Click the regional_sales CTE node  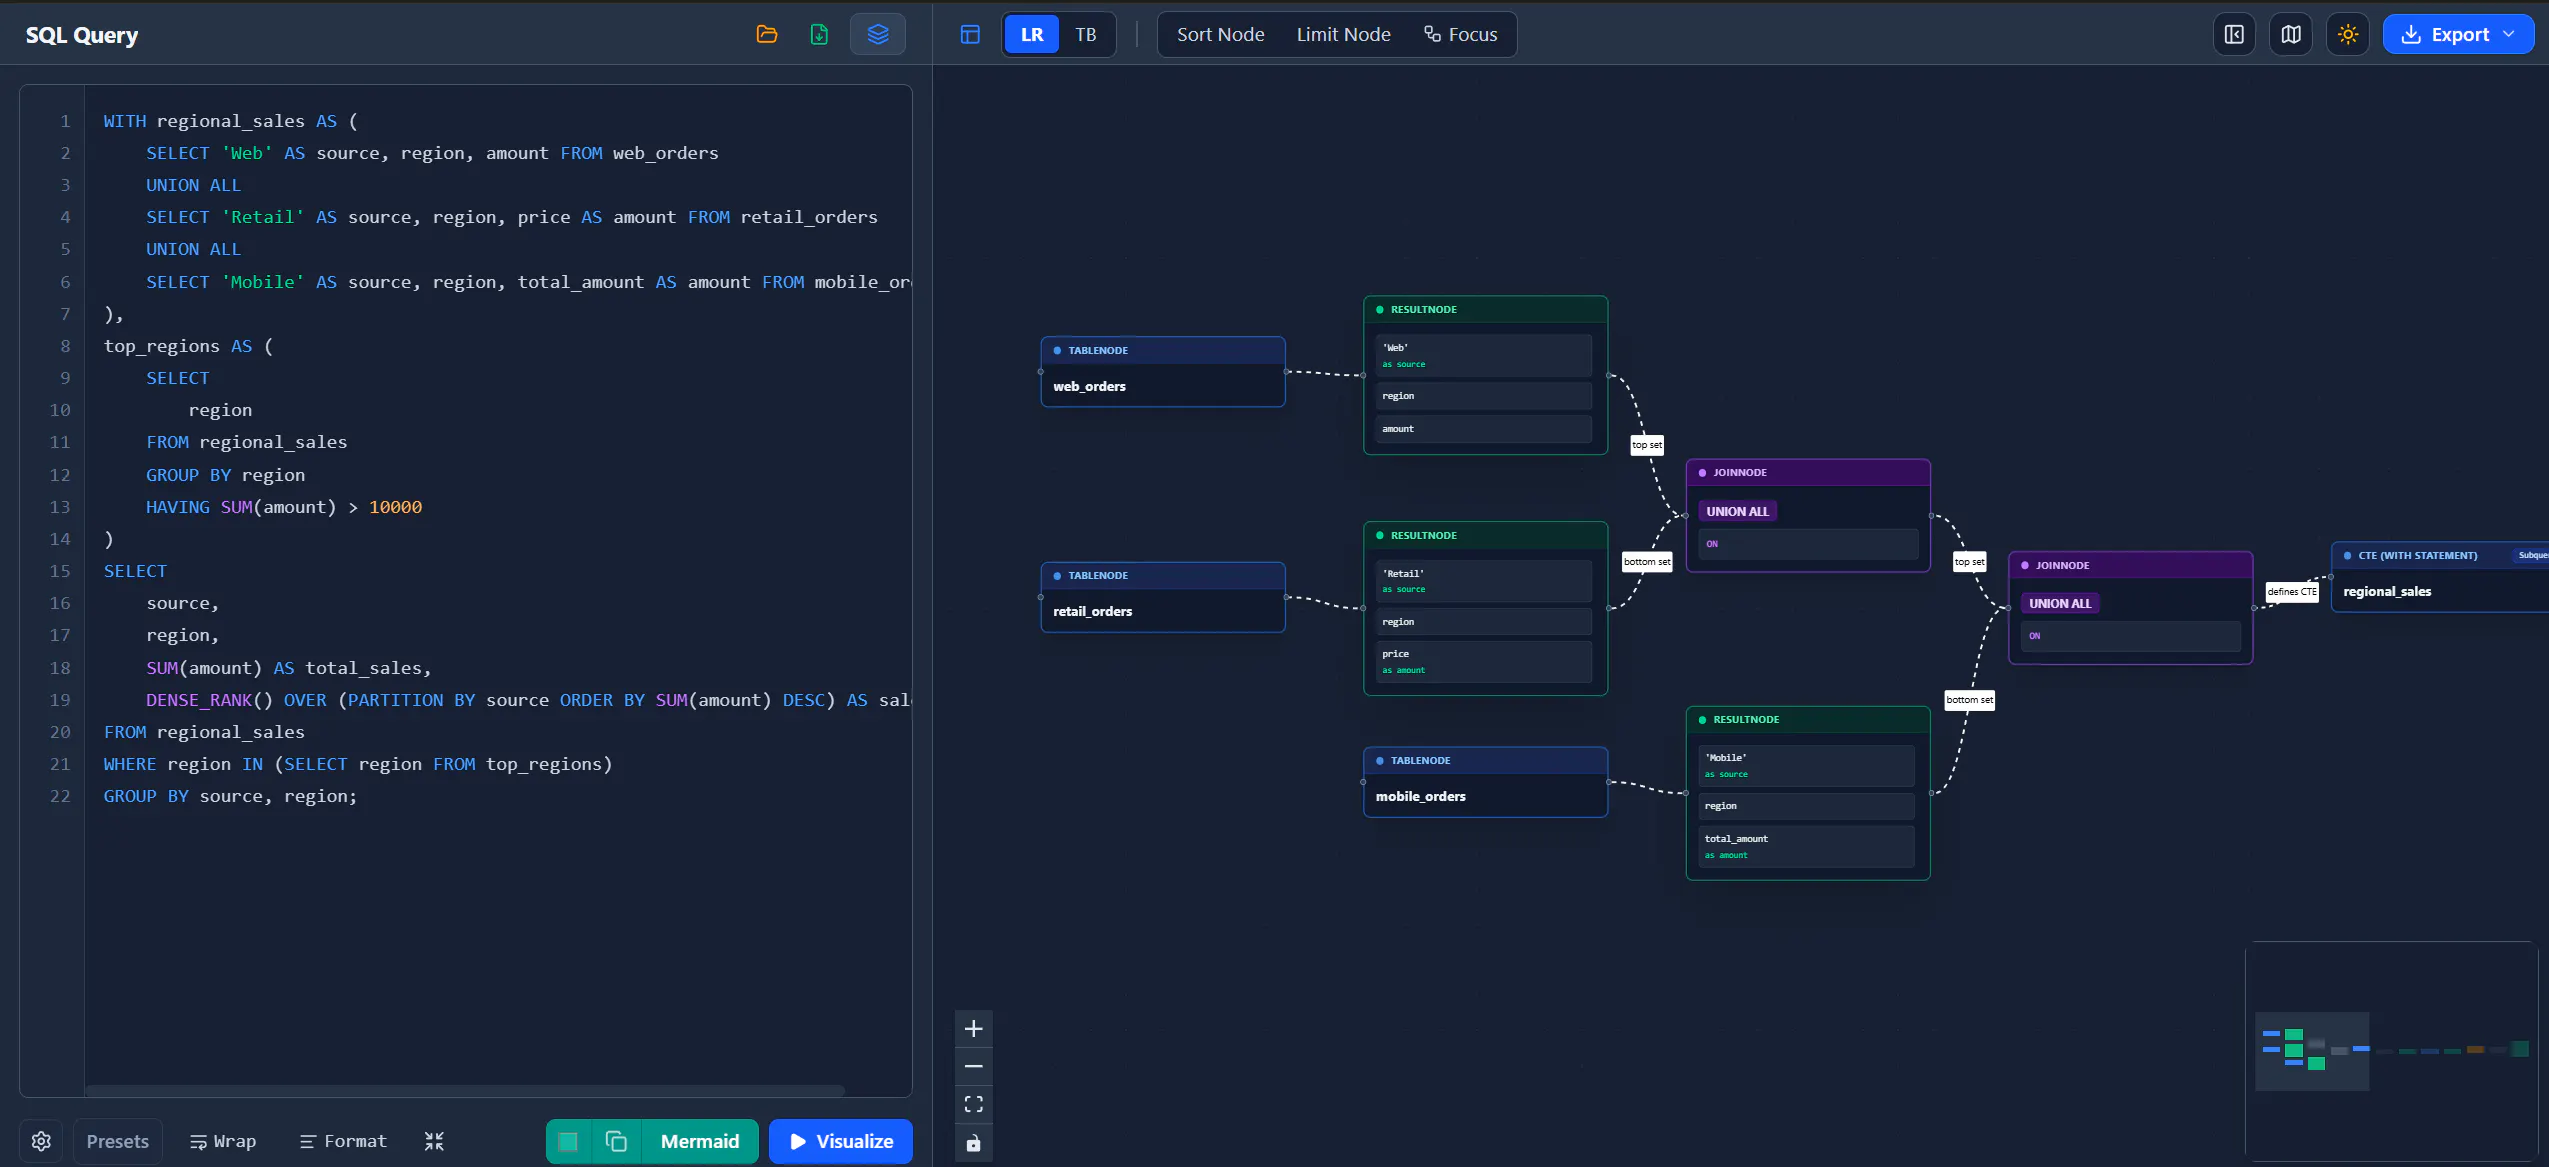2440,577
